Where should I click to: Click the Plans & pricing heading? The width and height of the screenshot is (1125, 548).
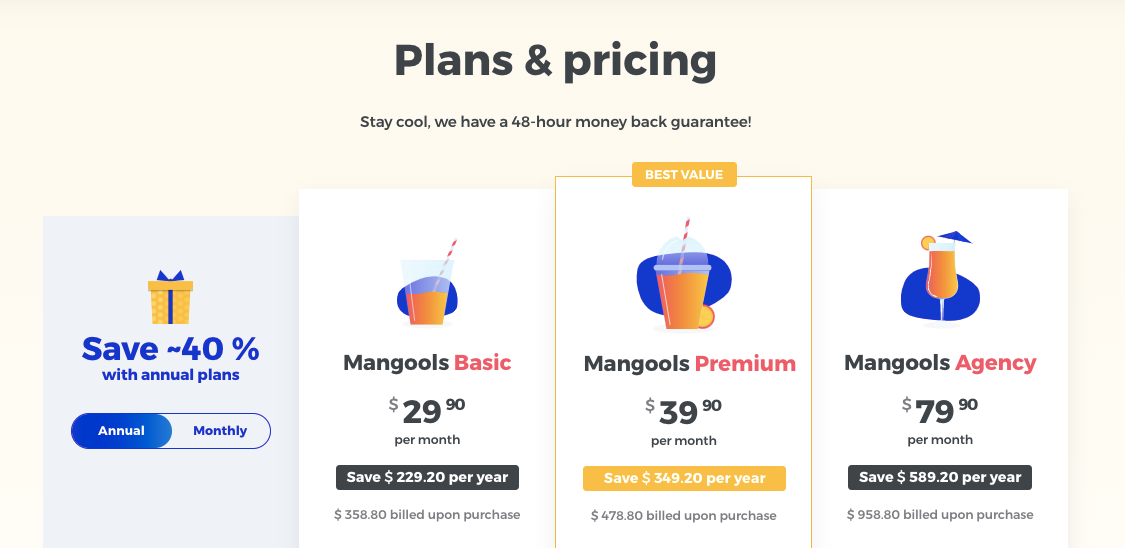pyautogui.click(x=555, y=60)
